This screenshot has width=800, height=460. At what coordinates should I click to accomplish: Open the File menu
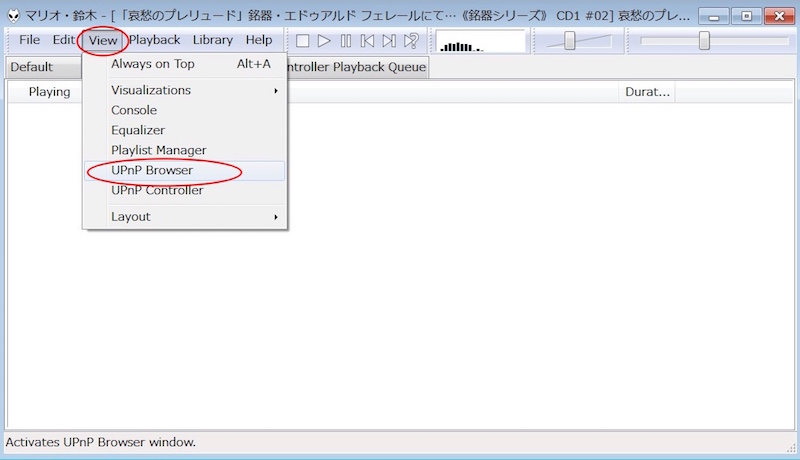(x=29, y=40)
